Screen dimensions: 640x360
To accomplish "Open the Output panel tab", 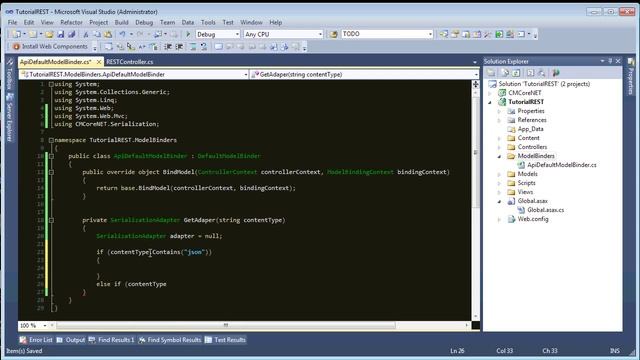I will [x=71, y=340].
